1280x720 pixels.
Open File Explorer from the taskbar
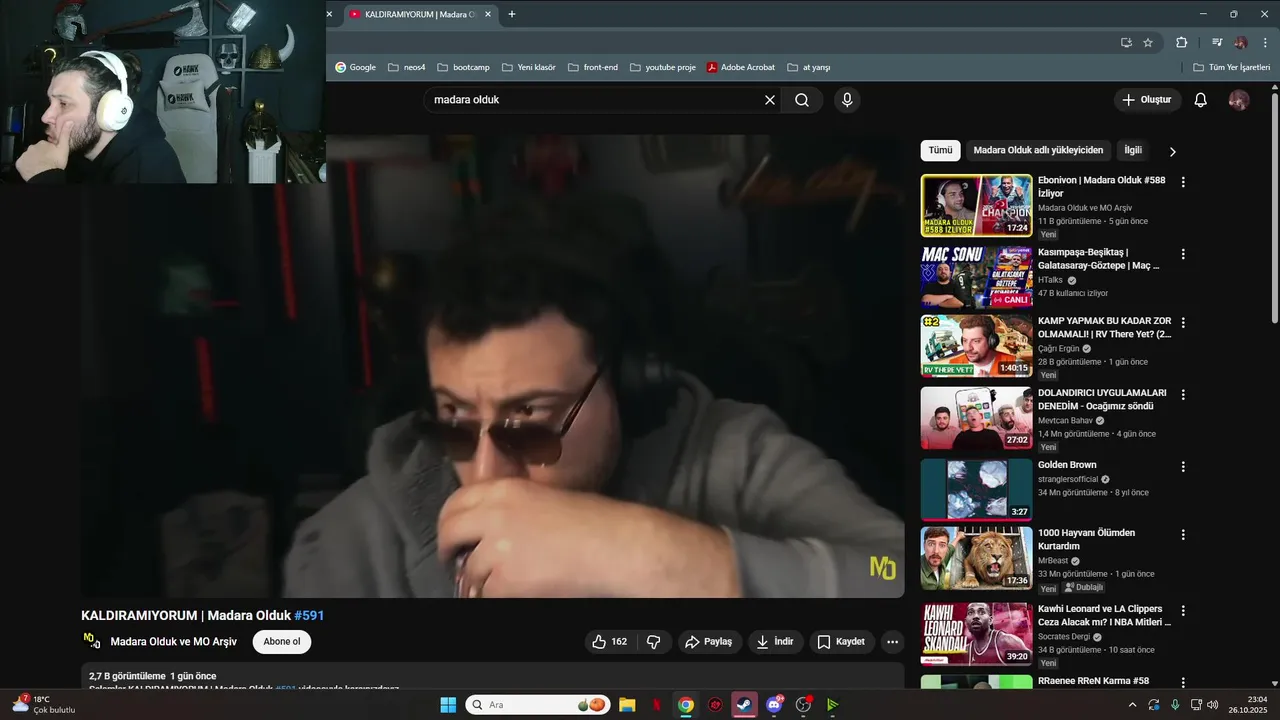[627, 705]
